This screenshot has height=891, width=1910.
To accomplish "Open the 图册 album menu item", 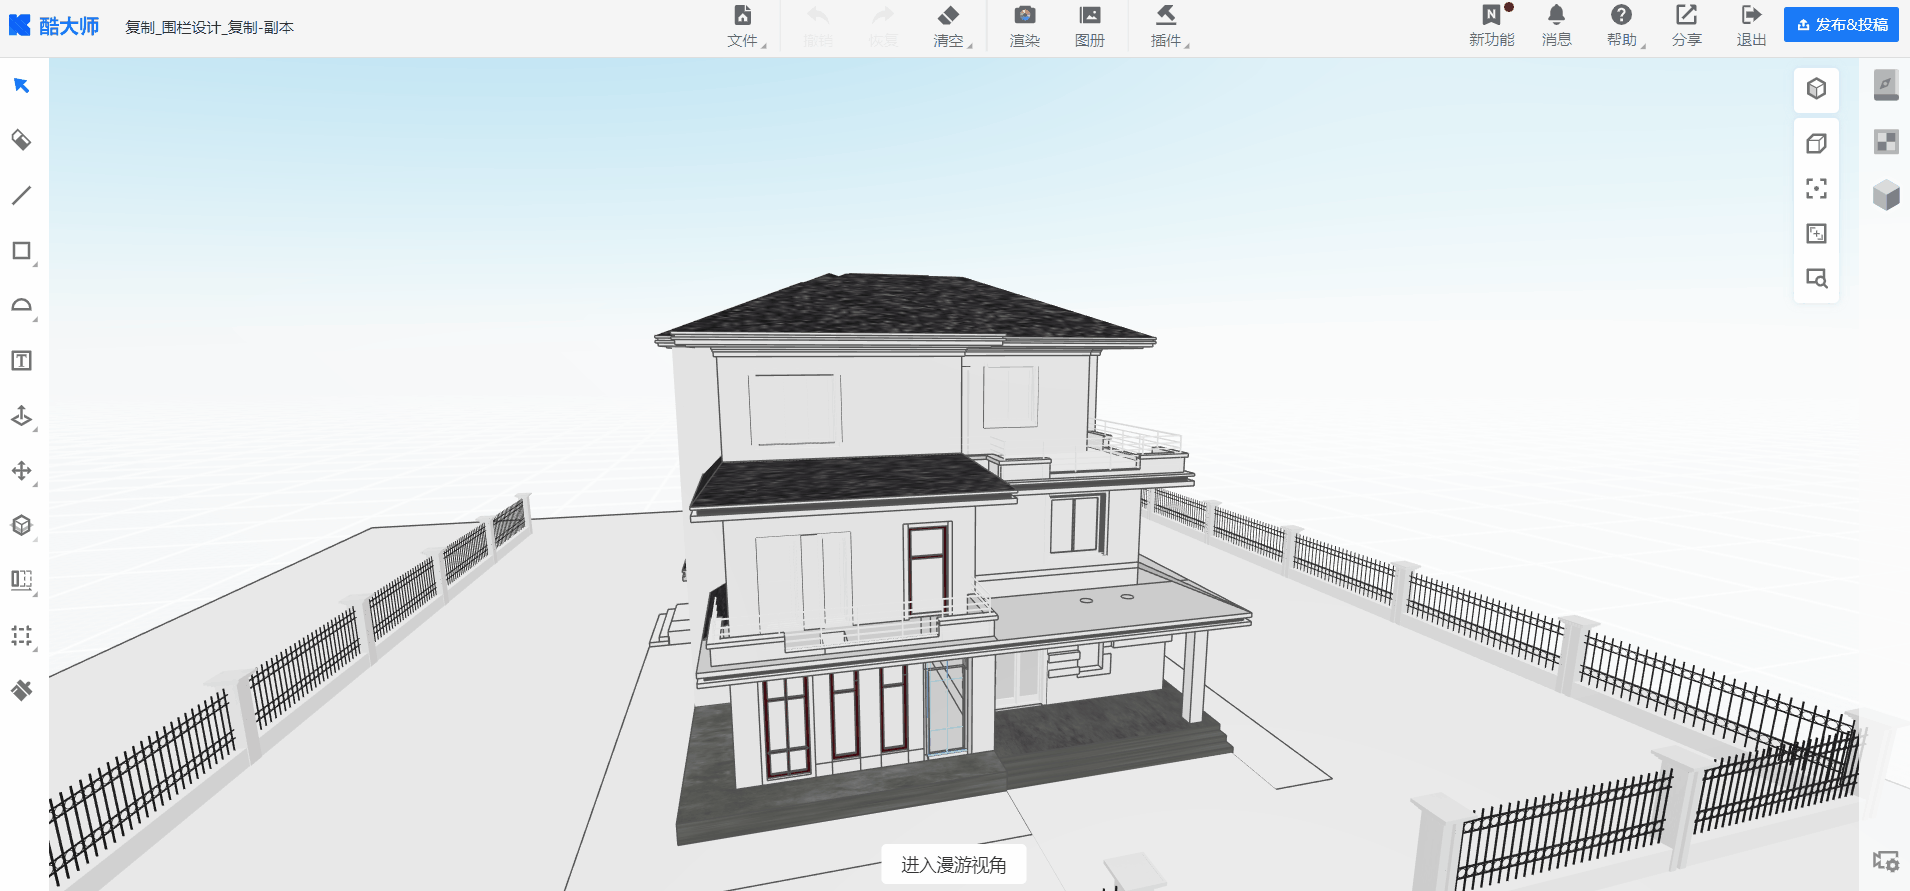I will click(1089, 27).
